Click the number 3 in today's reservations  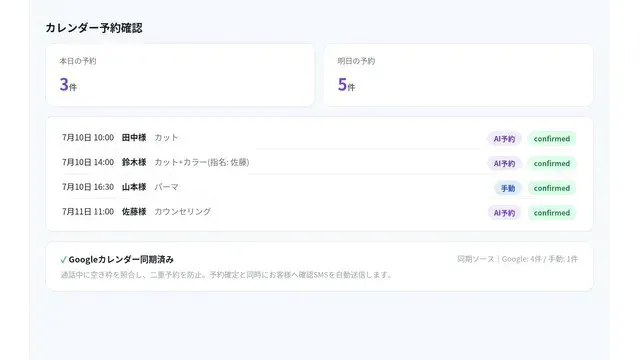coord(64,84)
